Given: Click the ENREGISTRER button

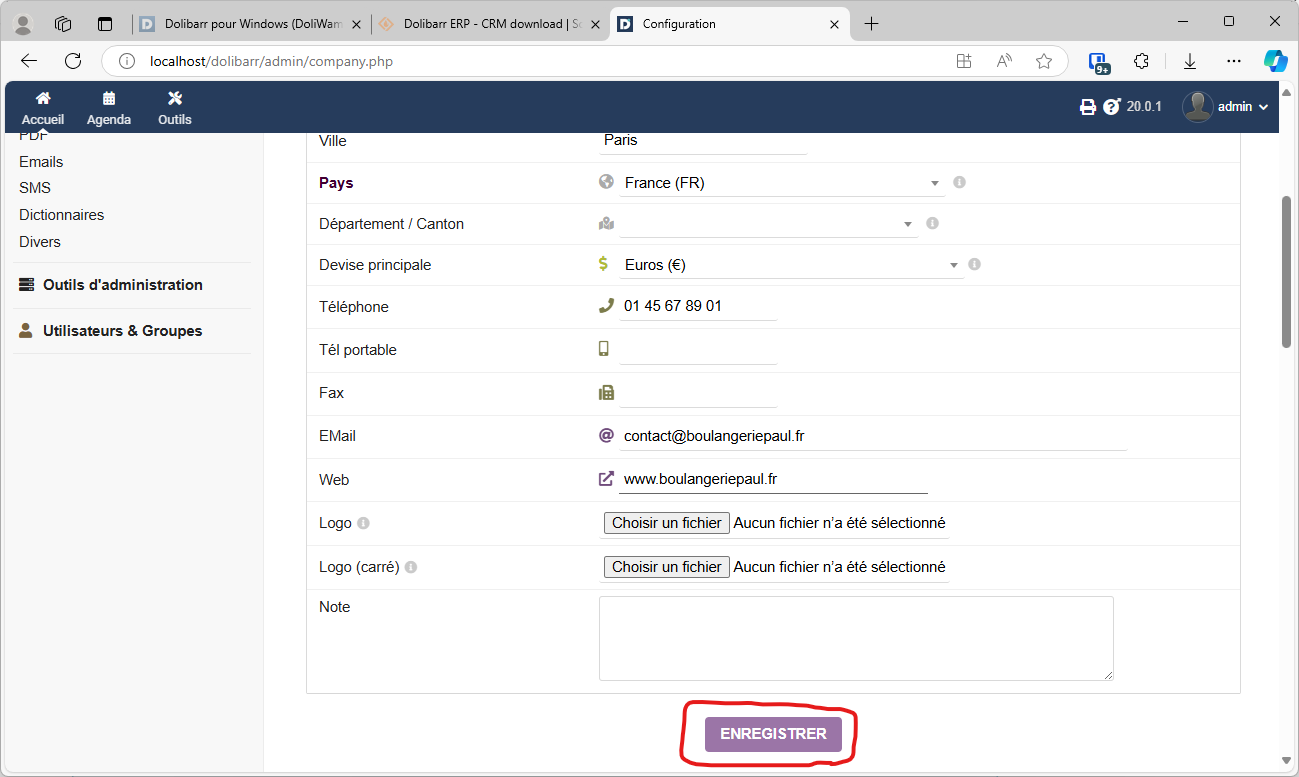Looking at the screenshot, I should click(773, 734).
